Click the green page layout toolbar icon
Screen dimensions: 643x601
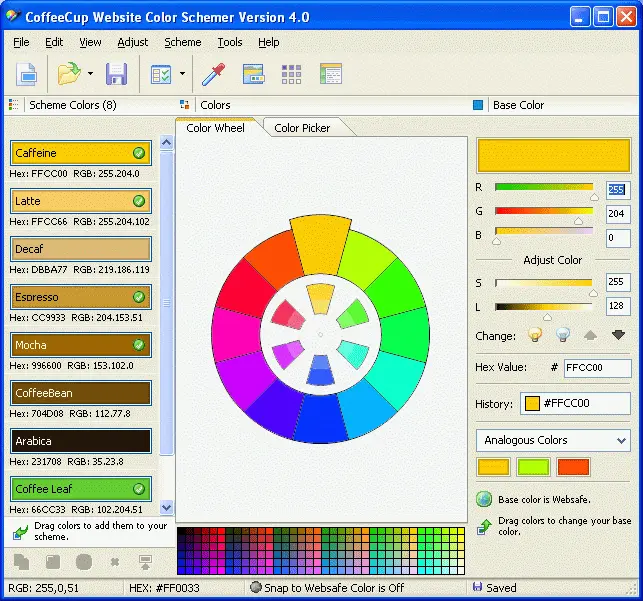[x=331, y=74]
